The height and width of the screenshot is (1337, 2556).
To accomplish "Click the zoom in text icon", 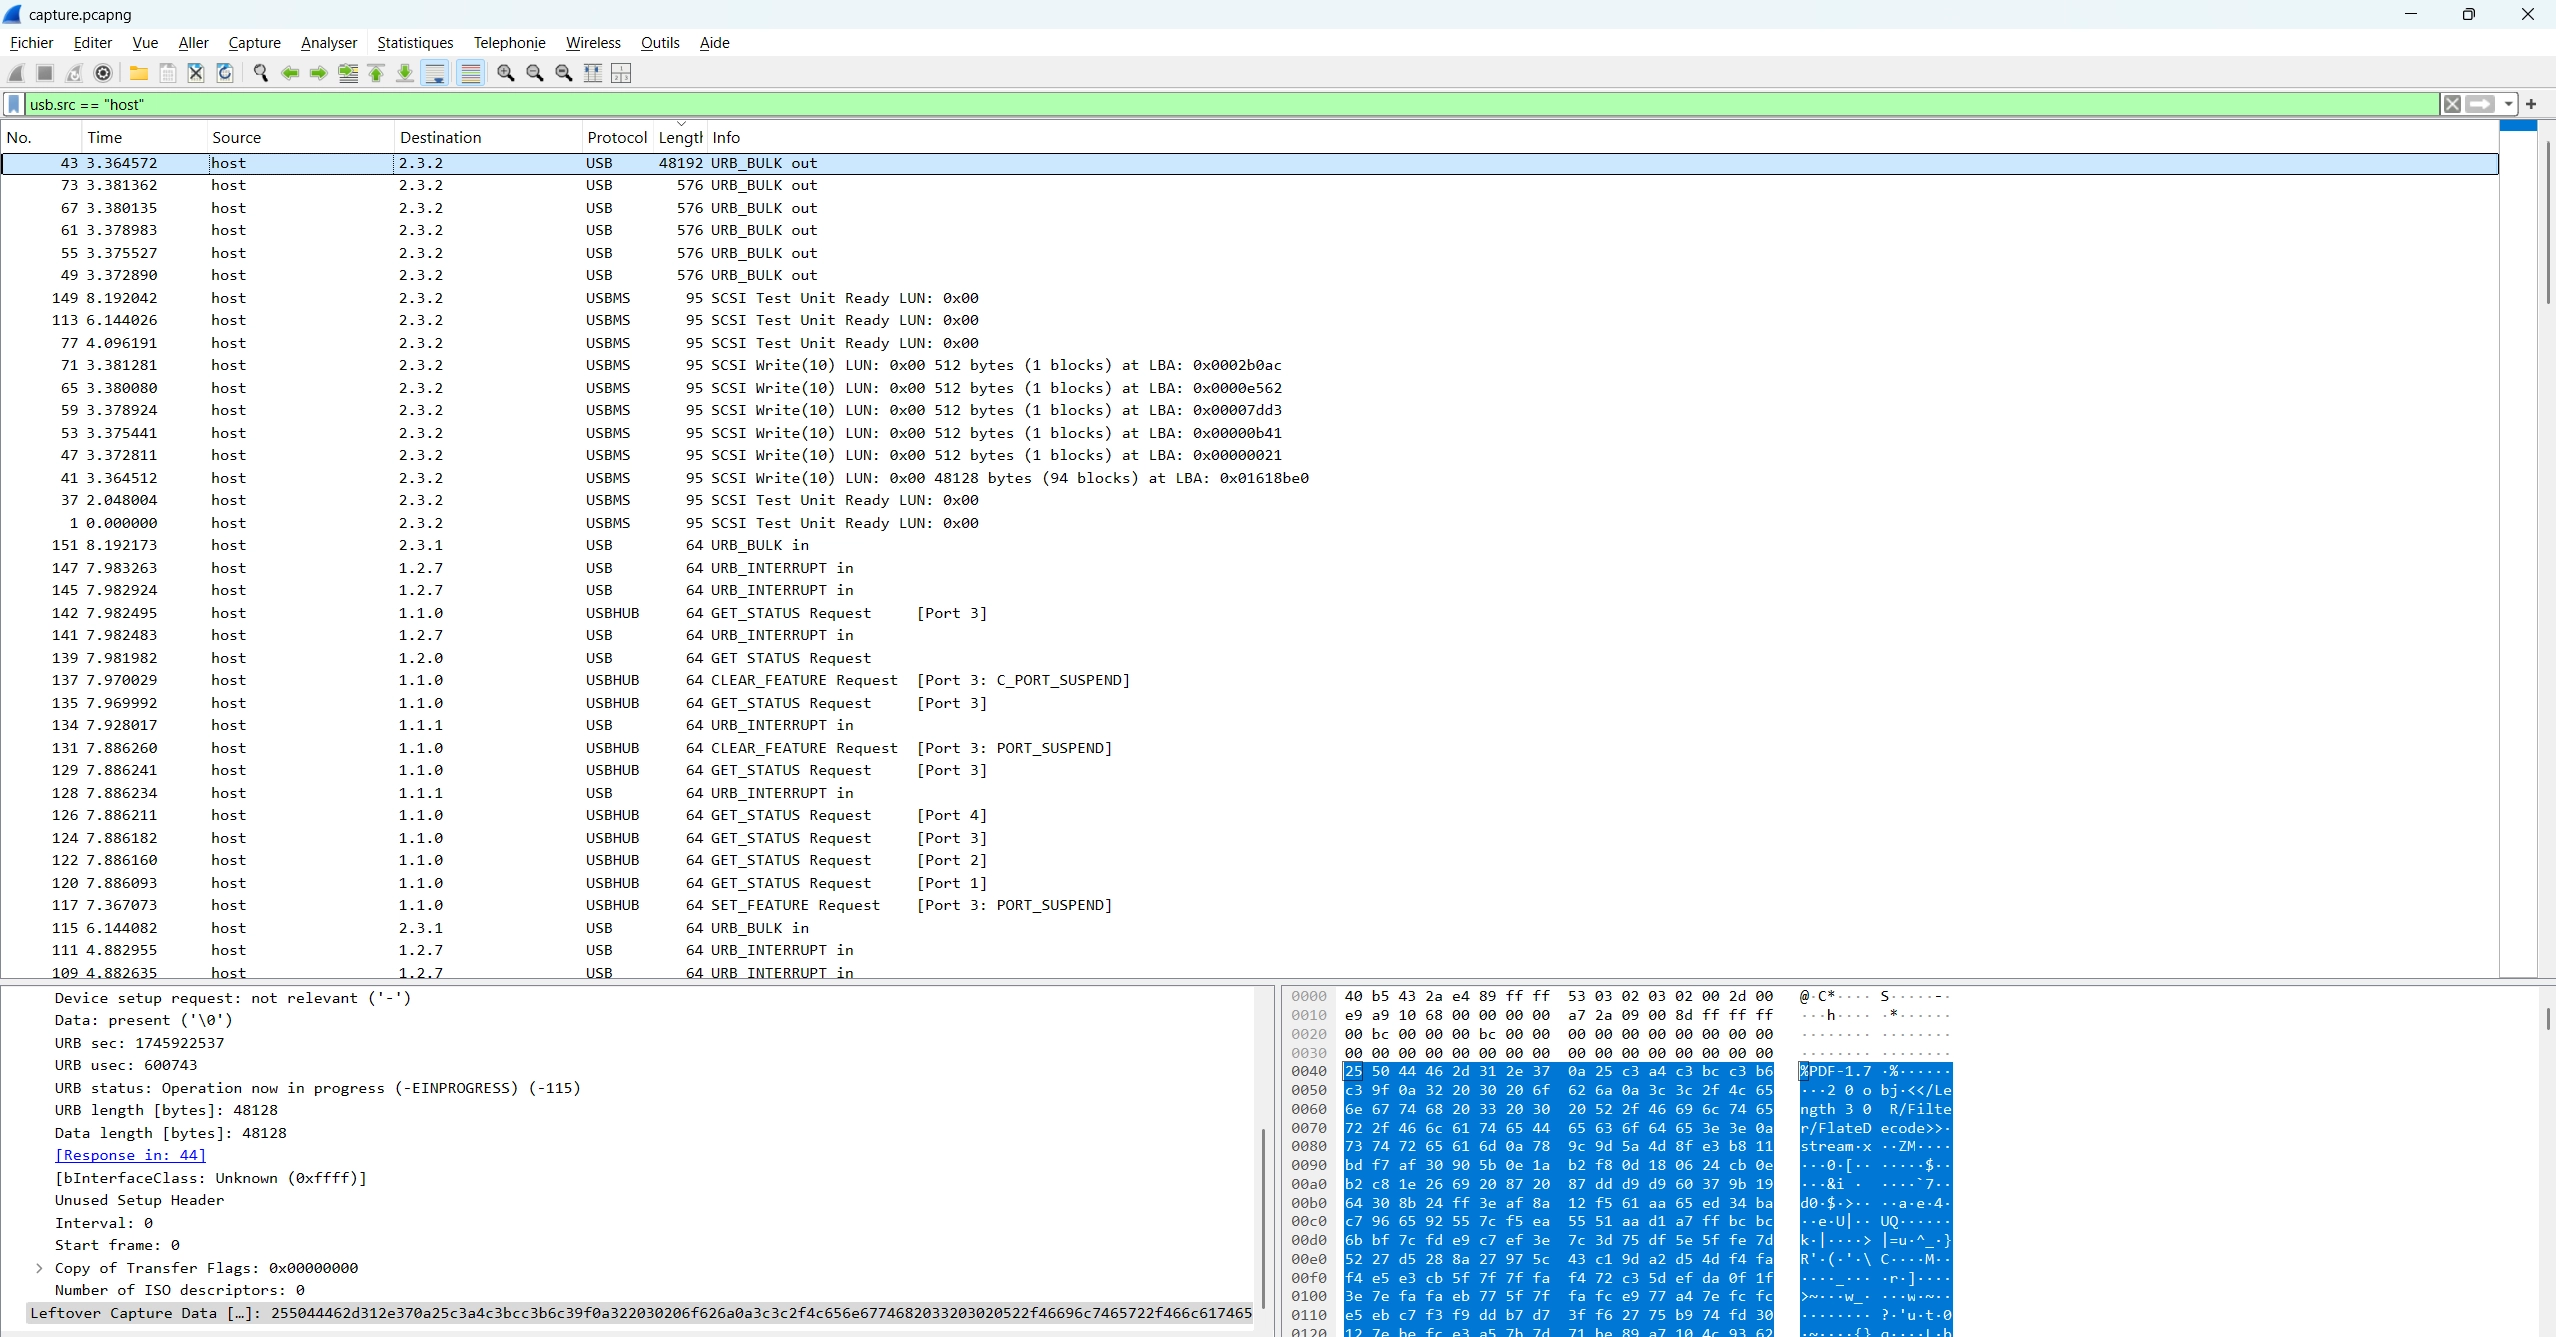I will (506, 73).
